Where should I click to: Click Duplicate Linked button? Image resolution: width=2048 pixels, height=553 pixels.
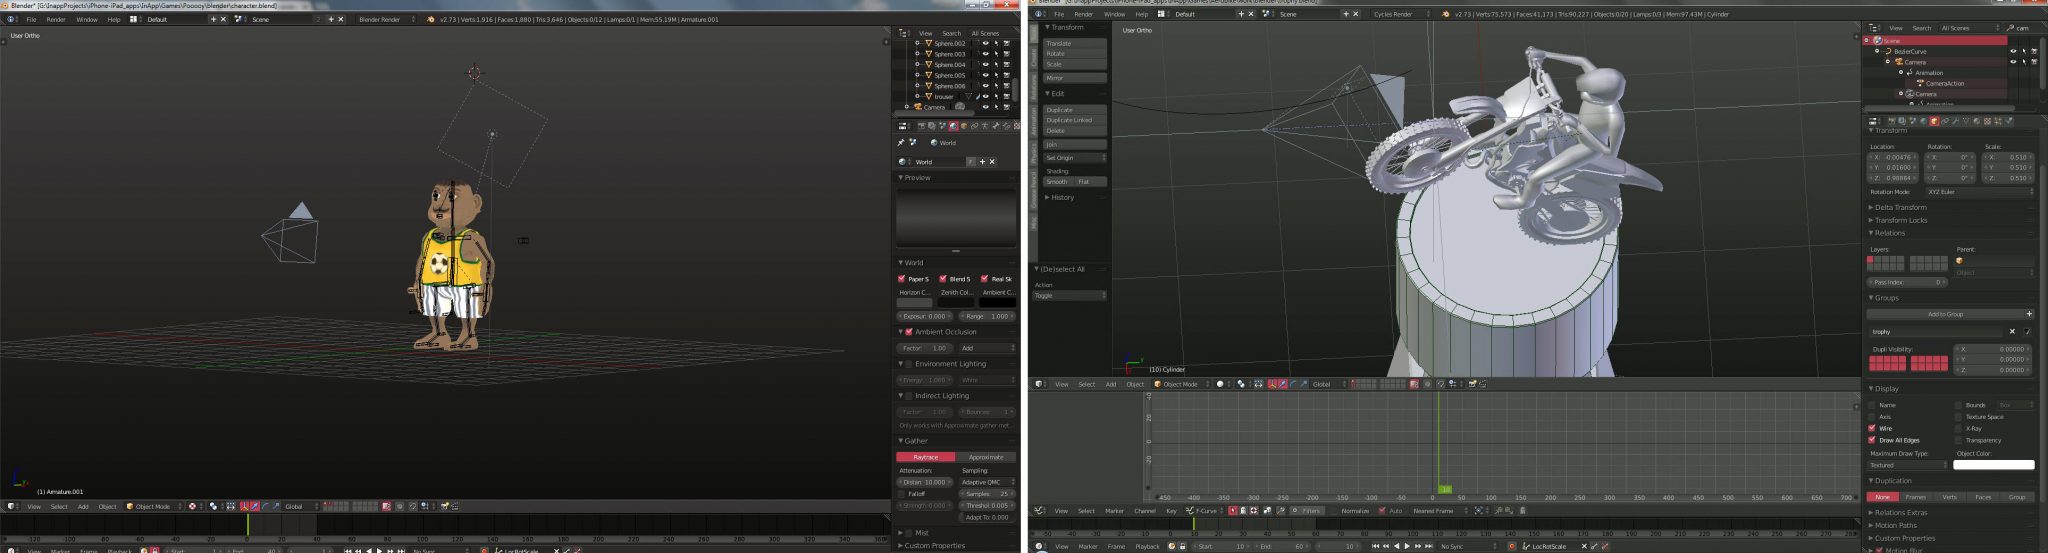[x=1075, y=120]
